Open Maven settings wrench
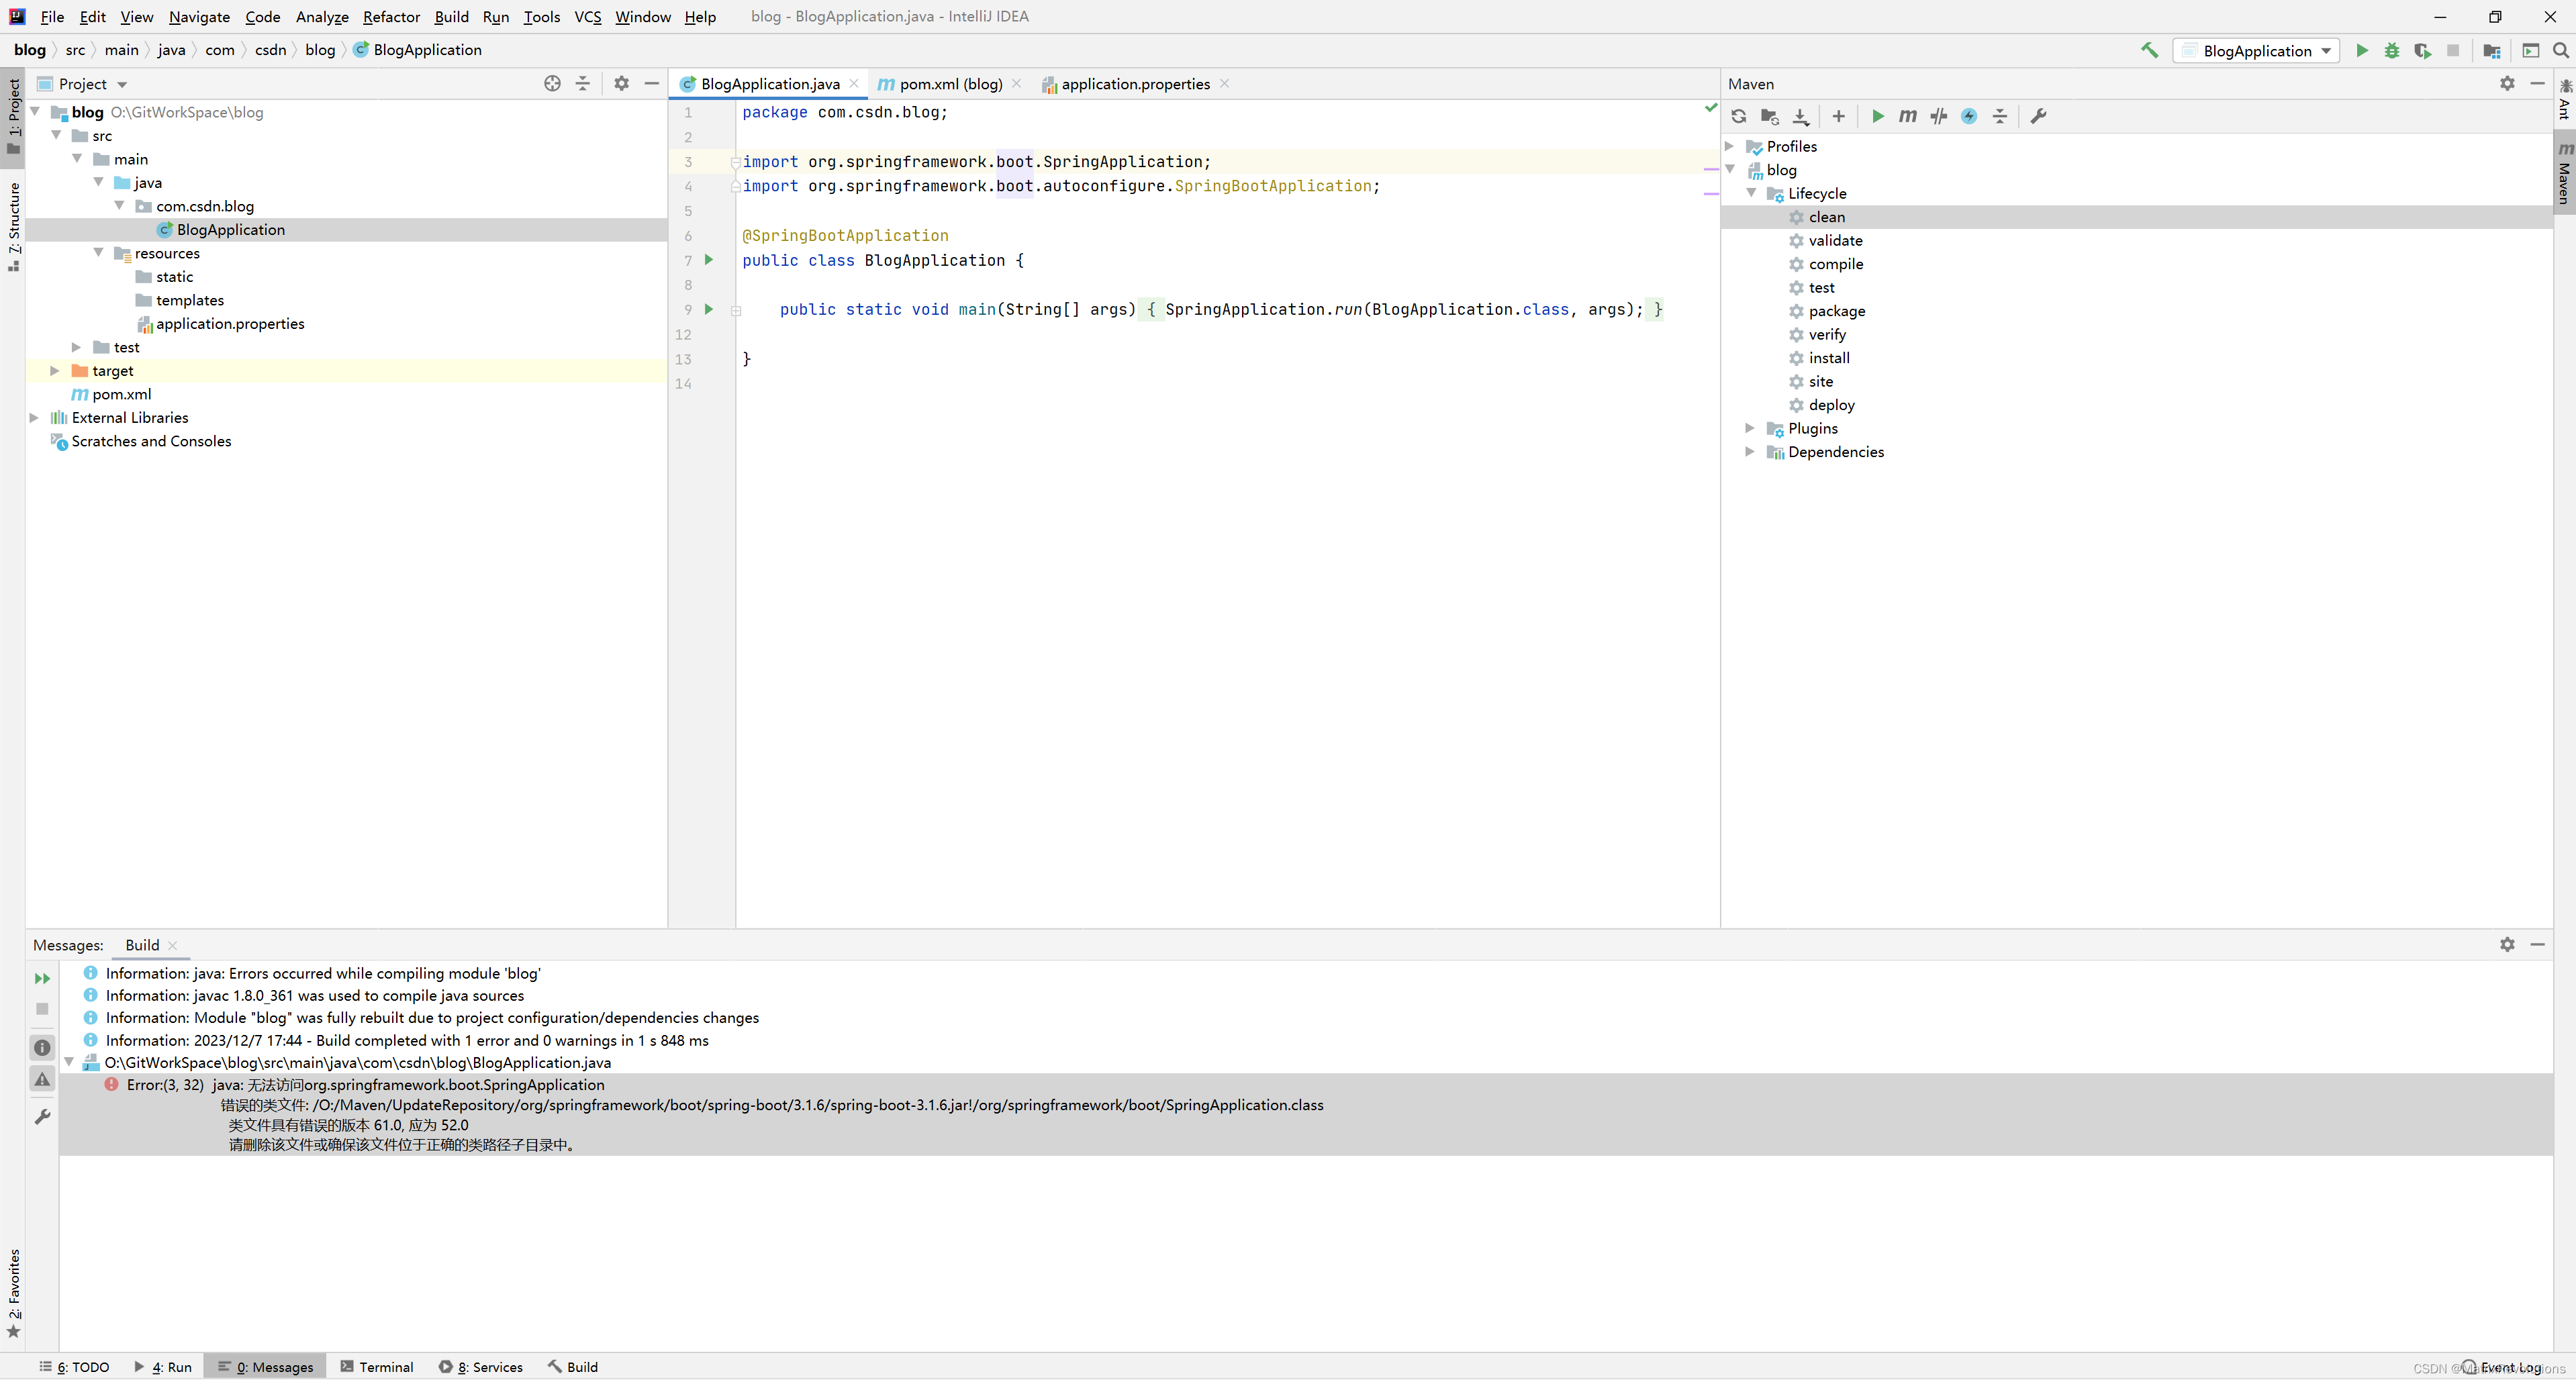This screenshot has height=1380, width=2576. click(2038, 116)
